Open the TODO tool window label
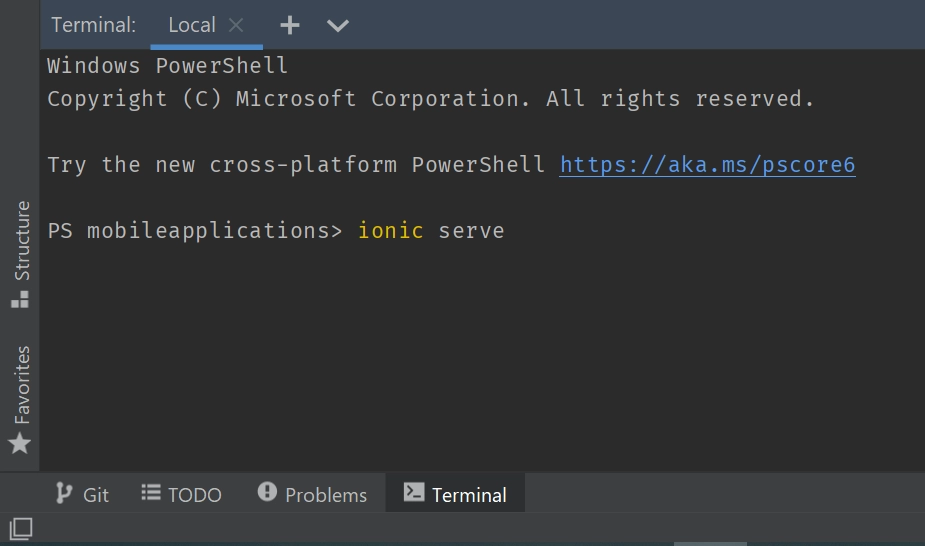Screen dimensions: 925x546 click(194, 495)
